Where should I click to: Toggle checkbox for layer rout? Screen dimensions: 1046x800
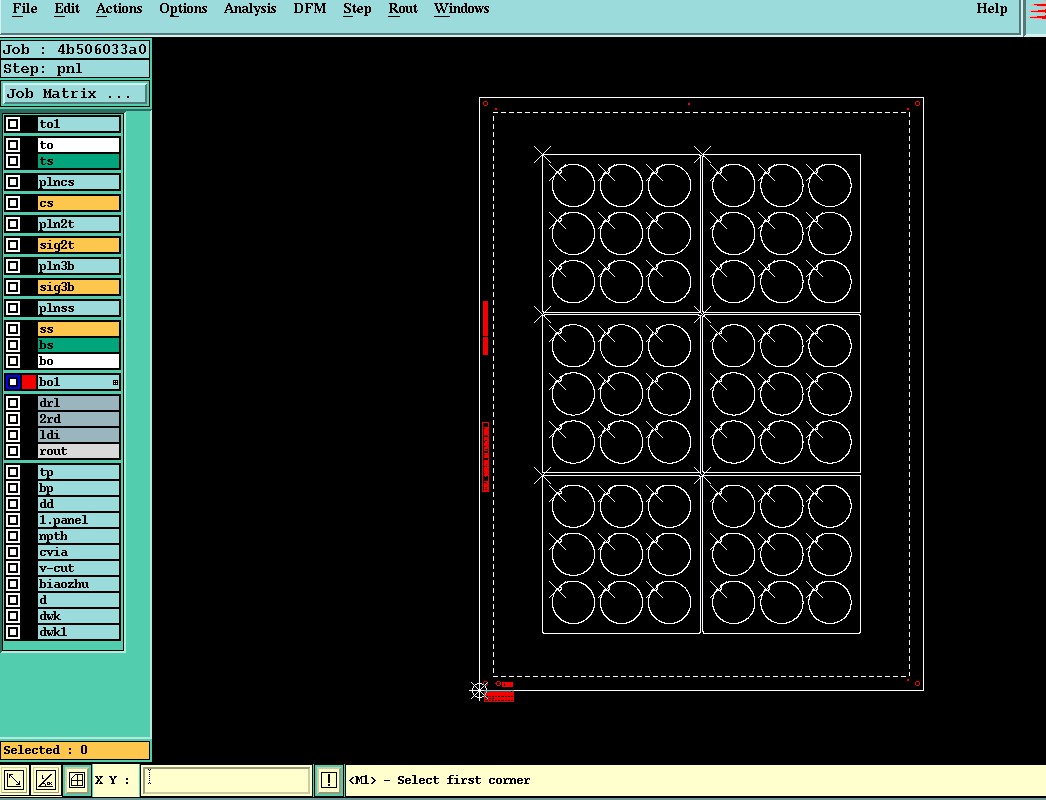(x=13, y=451)
